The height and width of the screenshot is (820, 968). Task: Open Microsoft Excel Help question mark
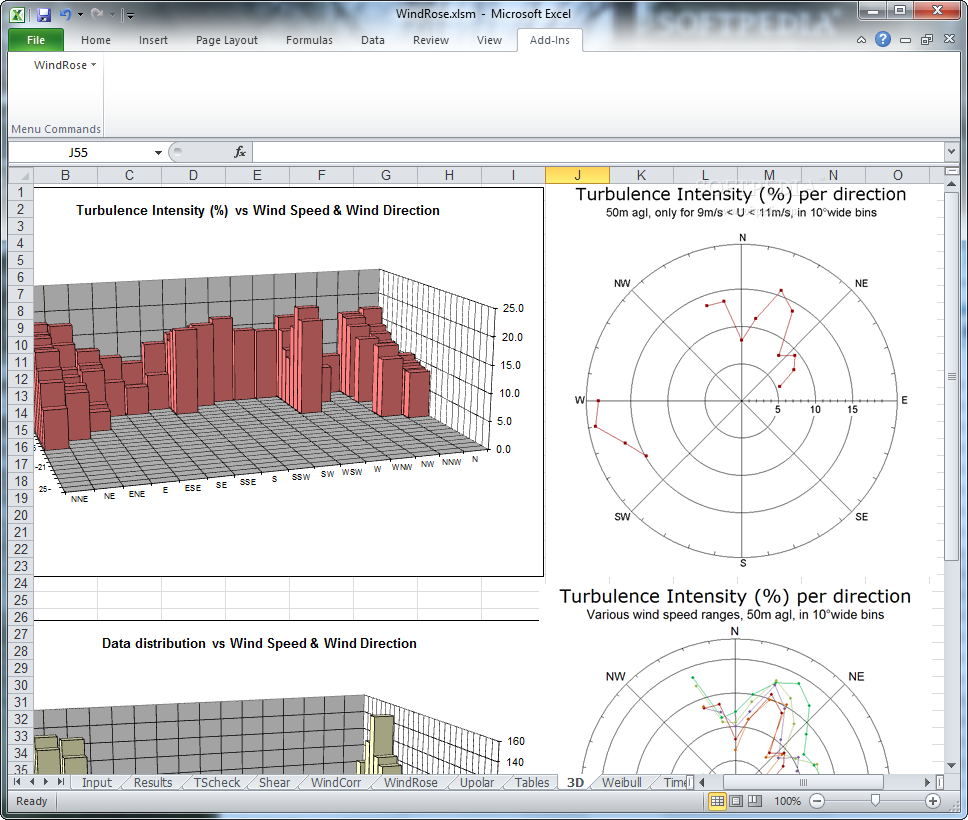point(883,40)
